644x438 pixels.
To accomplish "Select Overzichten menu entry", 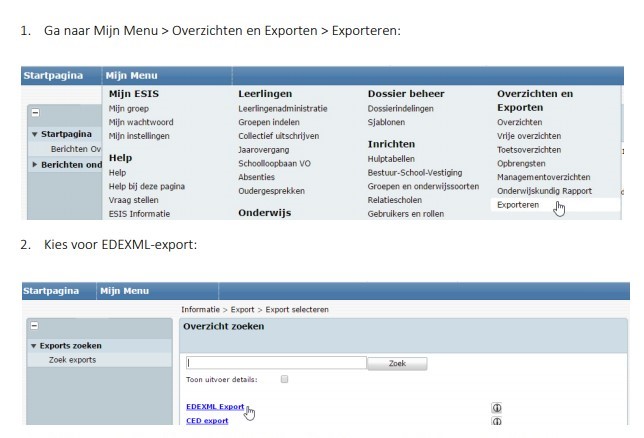I will pyautogui.click(x=520, y=122).
